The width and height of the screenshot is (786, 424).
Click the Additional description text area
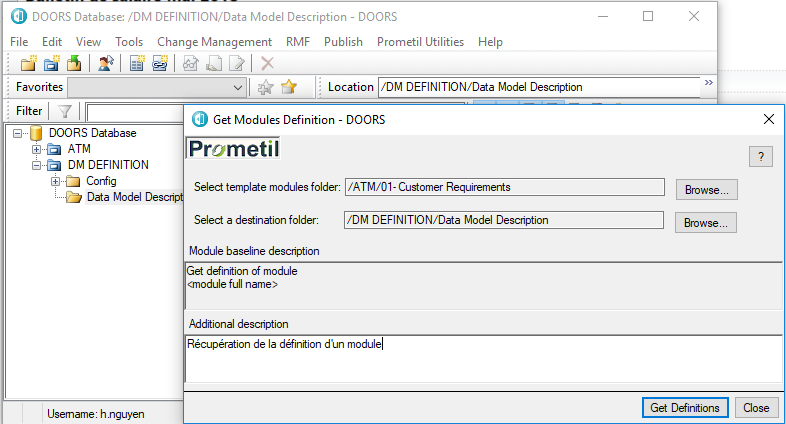(484, 360)
